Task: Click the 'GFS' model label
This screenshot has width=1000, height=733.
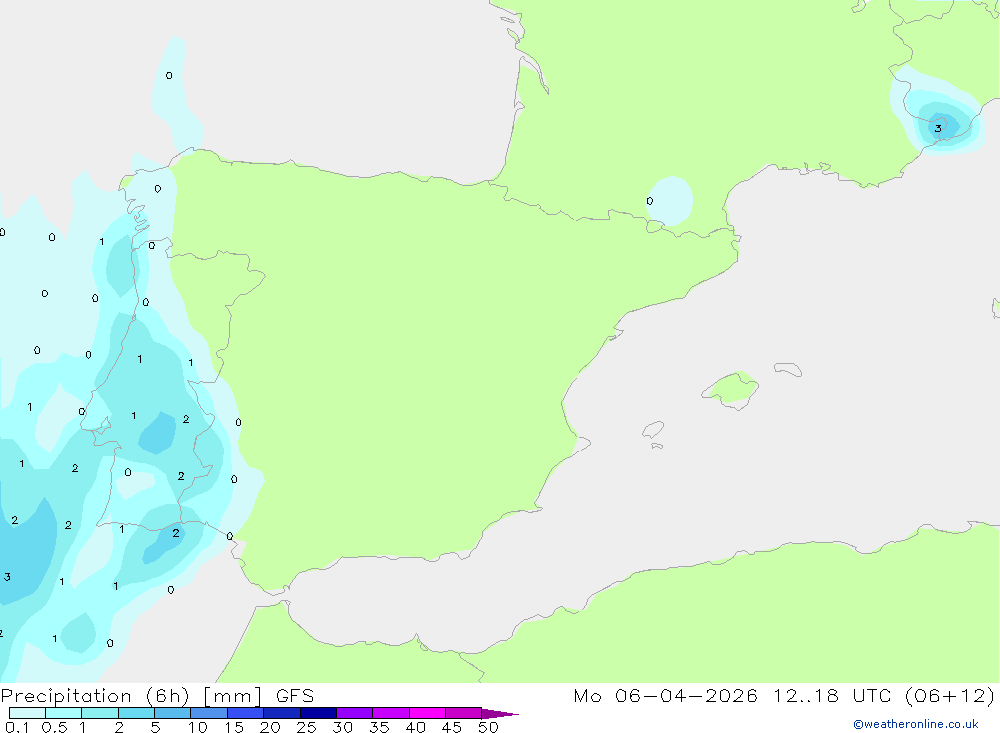Action: (x=295, y=696)
